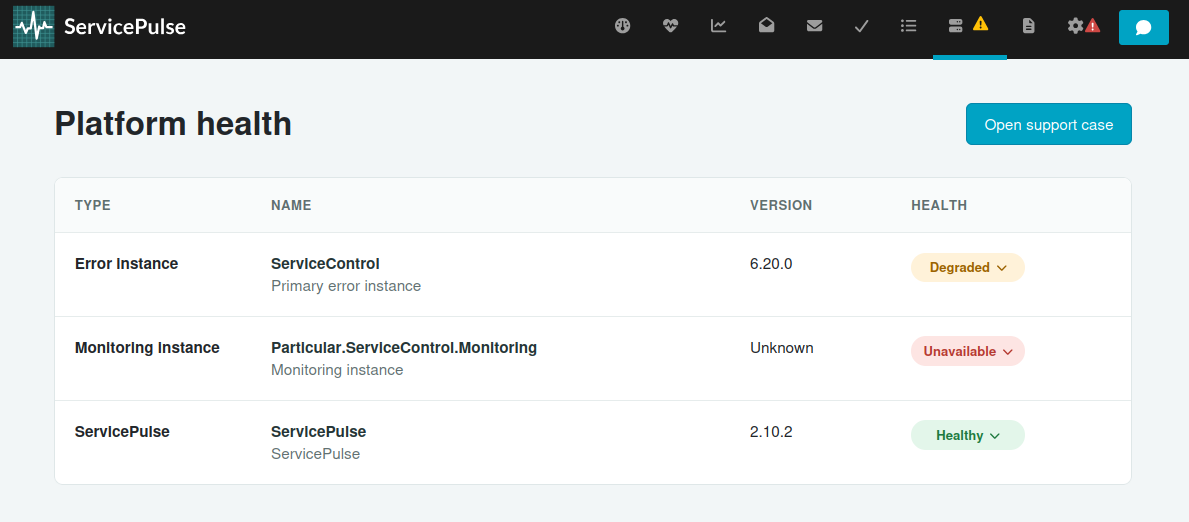Click the red alert triangle icon
The height and width of the screenshot is (522, 1189).
coord(1093,27)
